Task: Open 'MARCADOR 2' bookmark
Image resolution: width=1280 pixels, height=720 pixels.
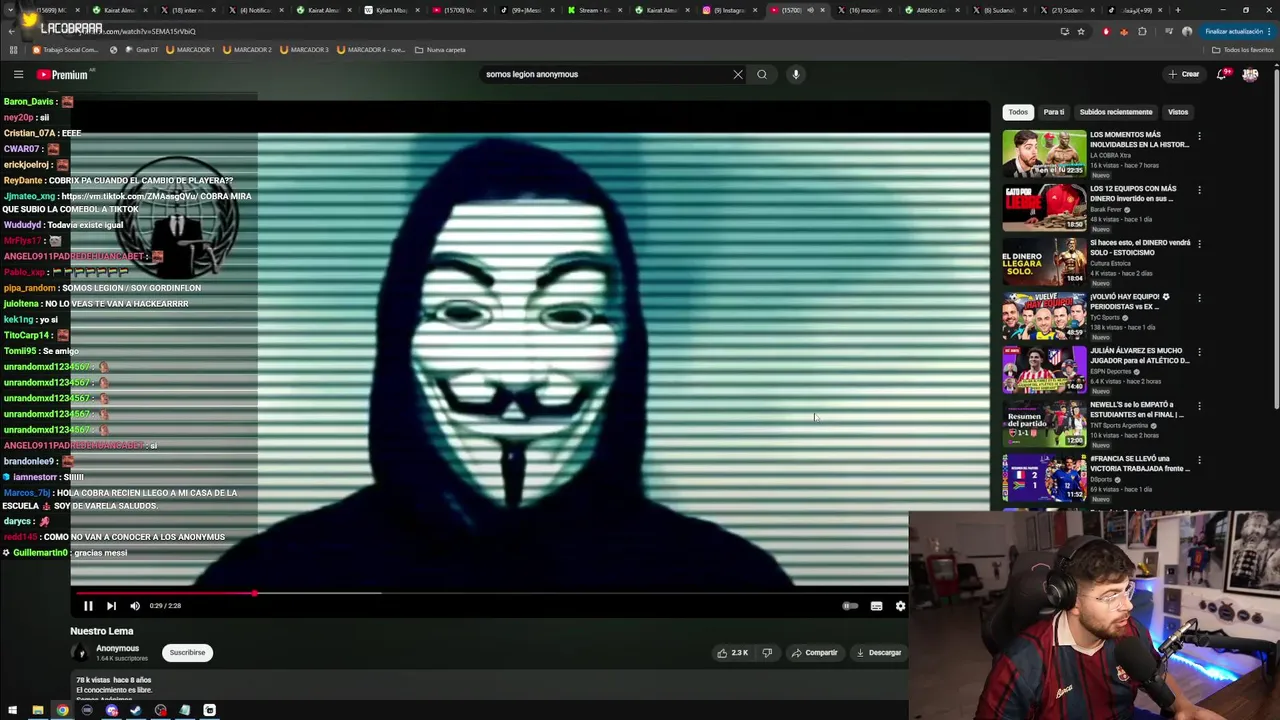Action: tap(247, 50)
